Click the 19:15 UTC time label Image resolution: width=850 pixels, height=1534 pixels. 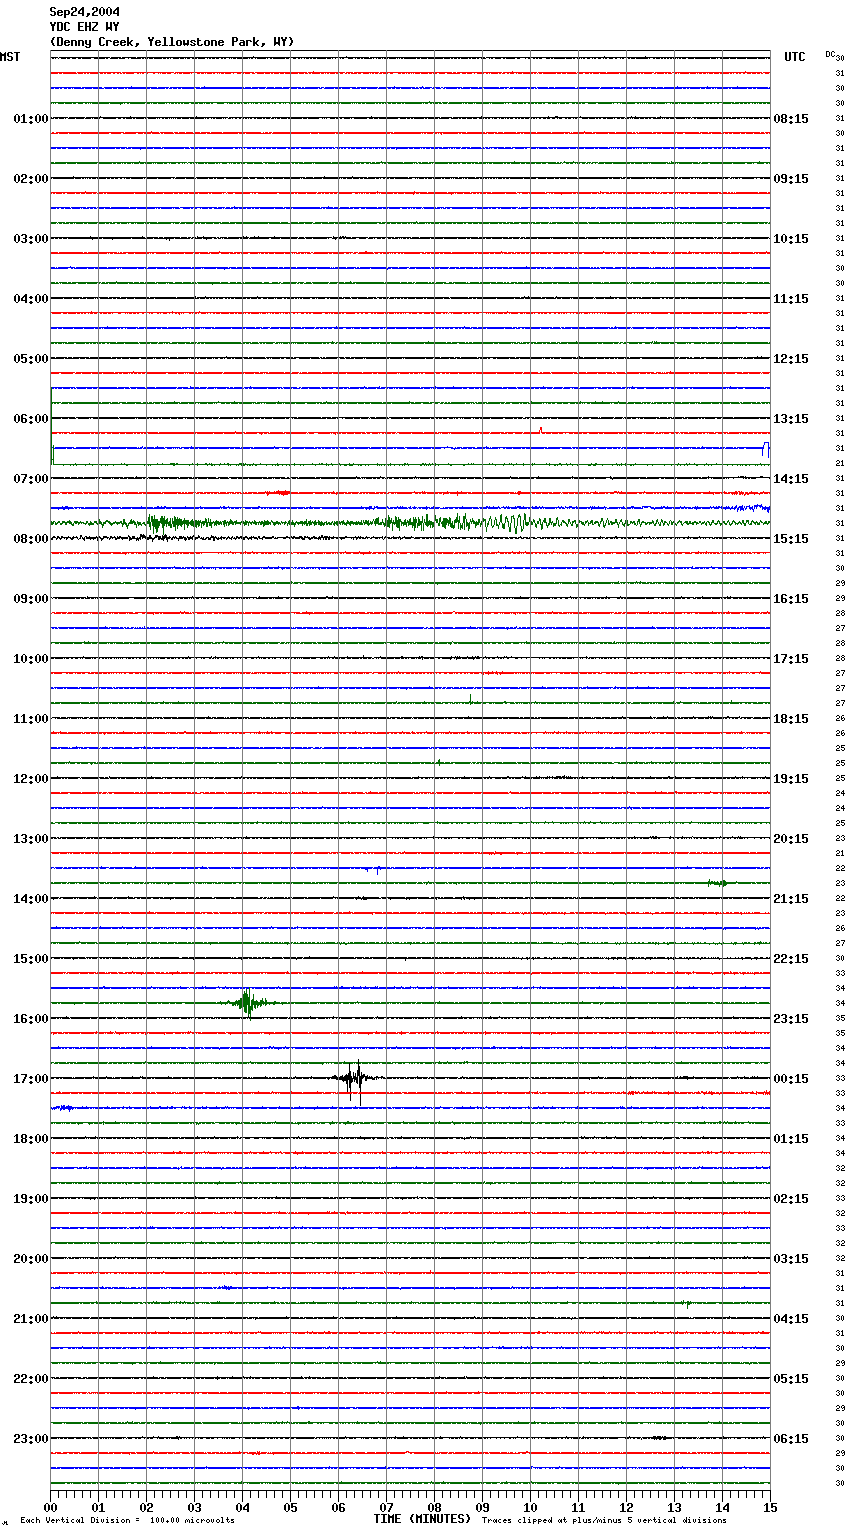(791, 779)
